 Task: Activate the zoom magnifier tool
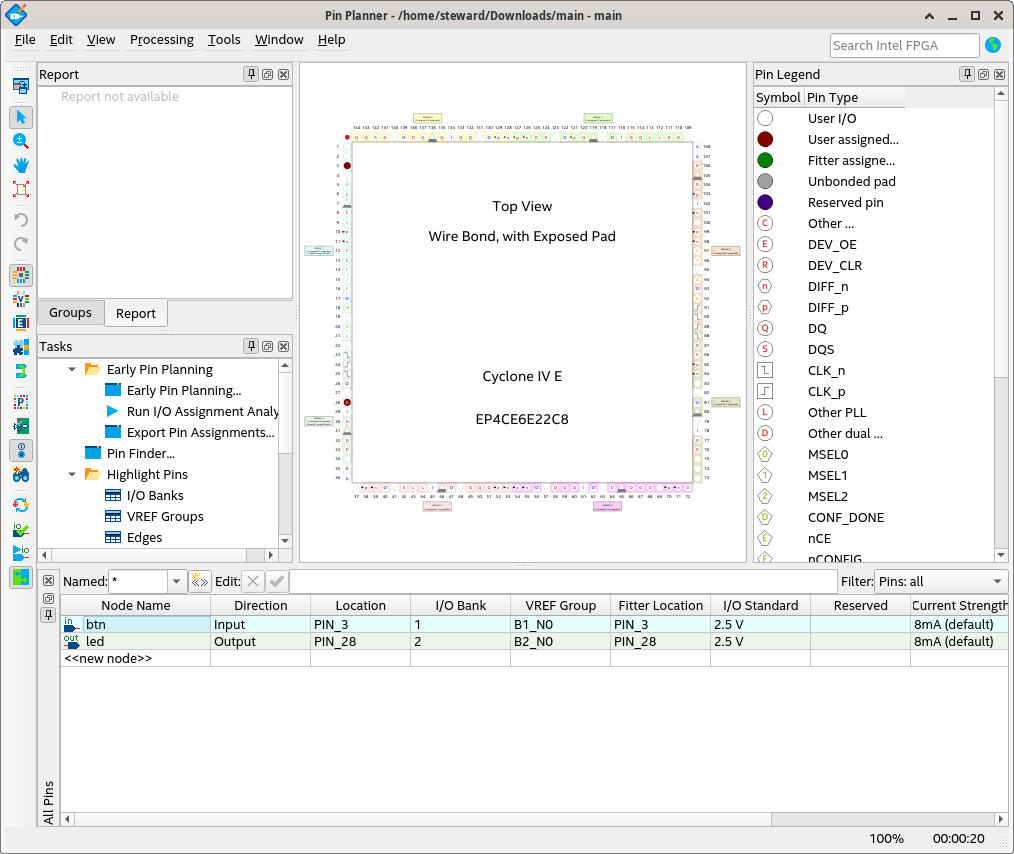(x=21, y=141)
